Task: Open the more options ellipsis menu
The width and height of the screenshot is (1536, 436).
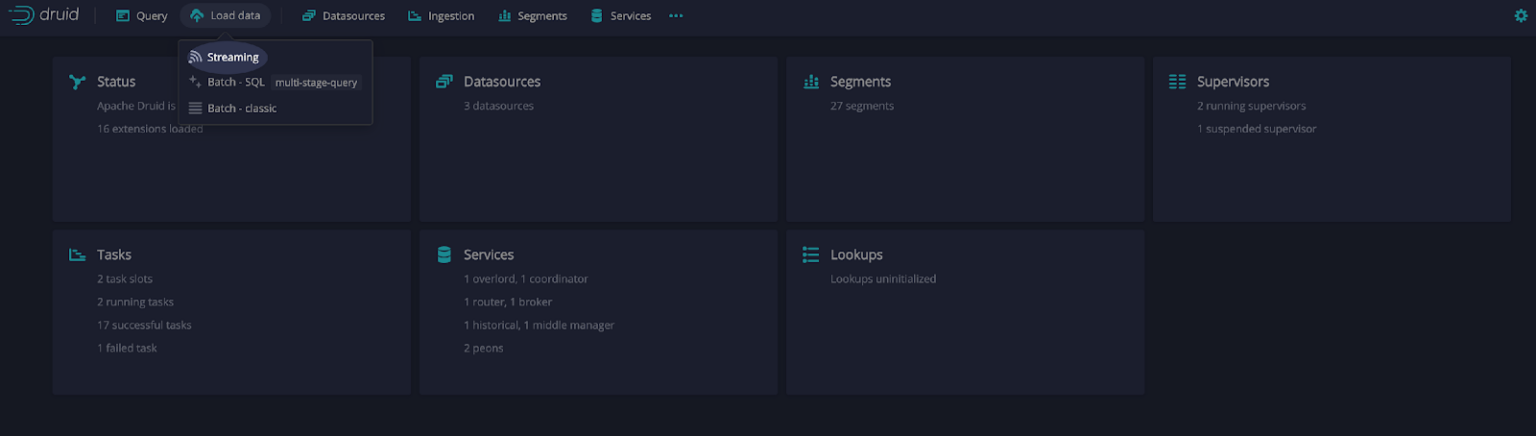Action: [676, 16]
